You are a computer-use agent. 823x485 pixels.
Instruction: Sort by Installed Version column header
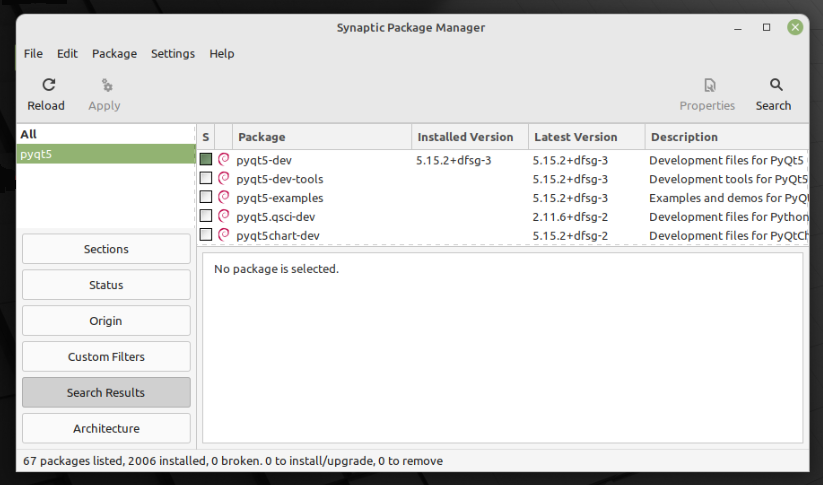pyautogui.click(x=466, y=137)
